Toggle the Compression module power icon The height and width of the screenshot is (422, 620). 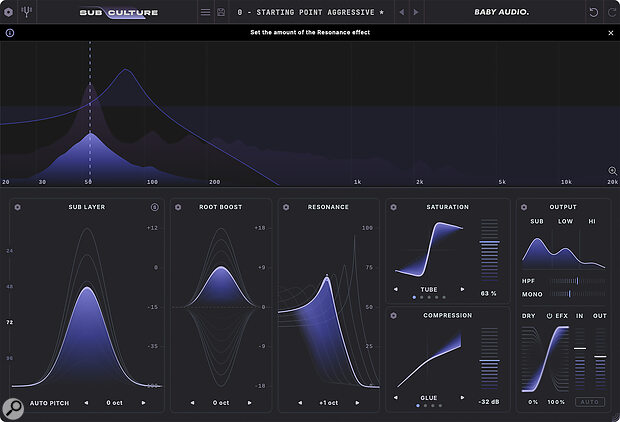393,316
